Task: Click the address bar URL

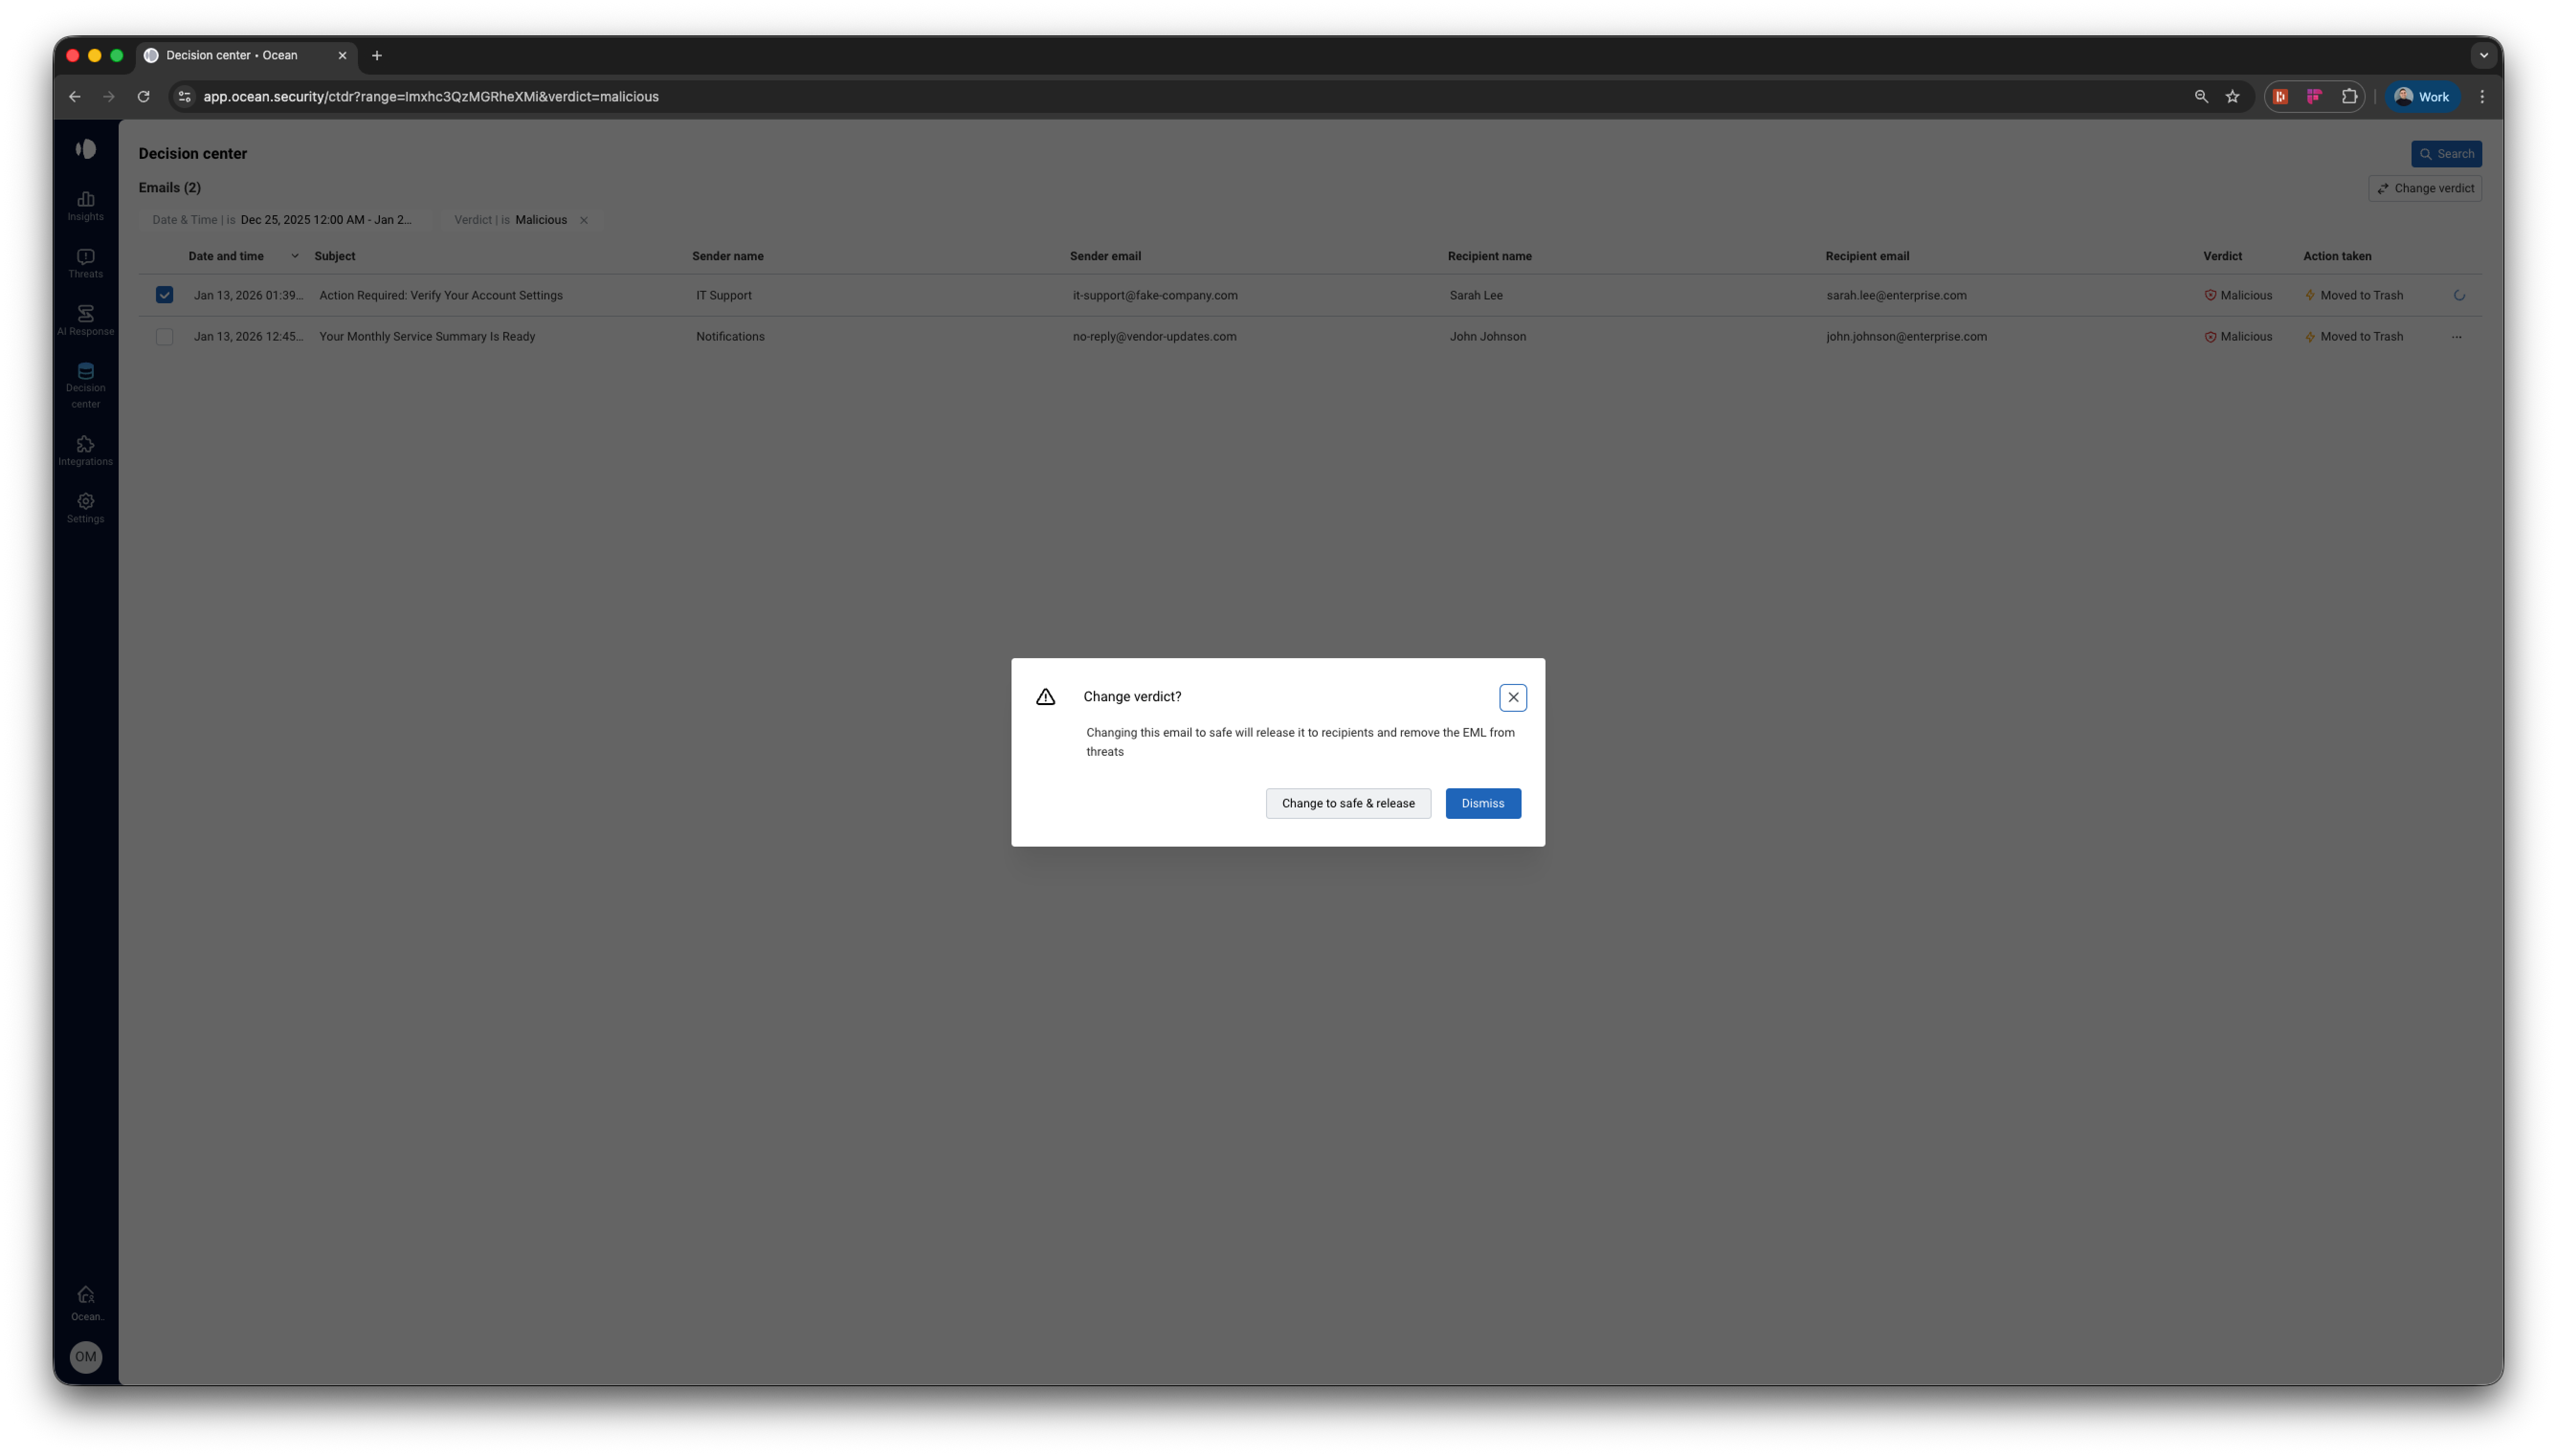Action: click(430, 97)
